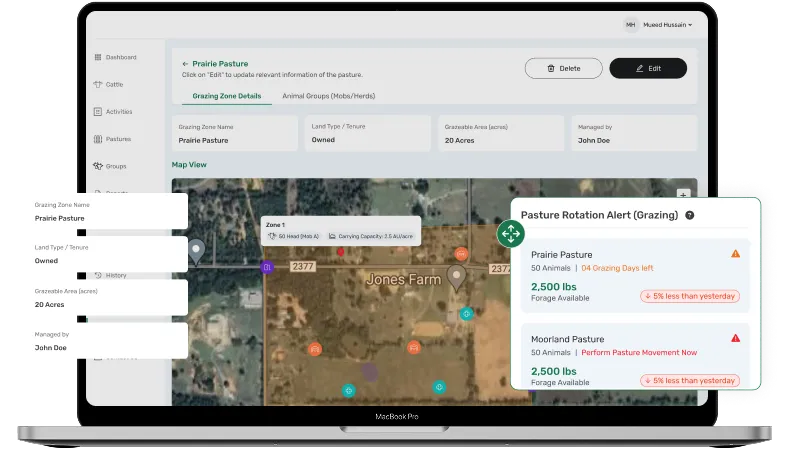This screenshot has height=467, width=790.
Task: Click the 'Moorland Pasture' alert title
Action: (567, 340)
